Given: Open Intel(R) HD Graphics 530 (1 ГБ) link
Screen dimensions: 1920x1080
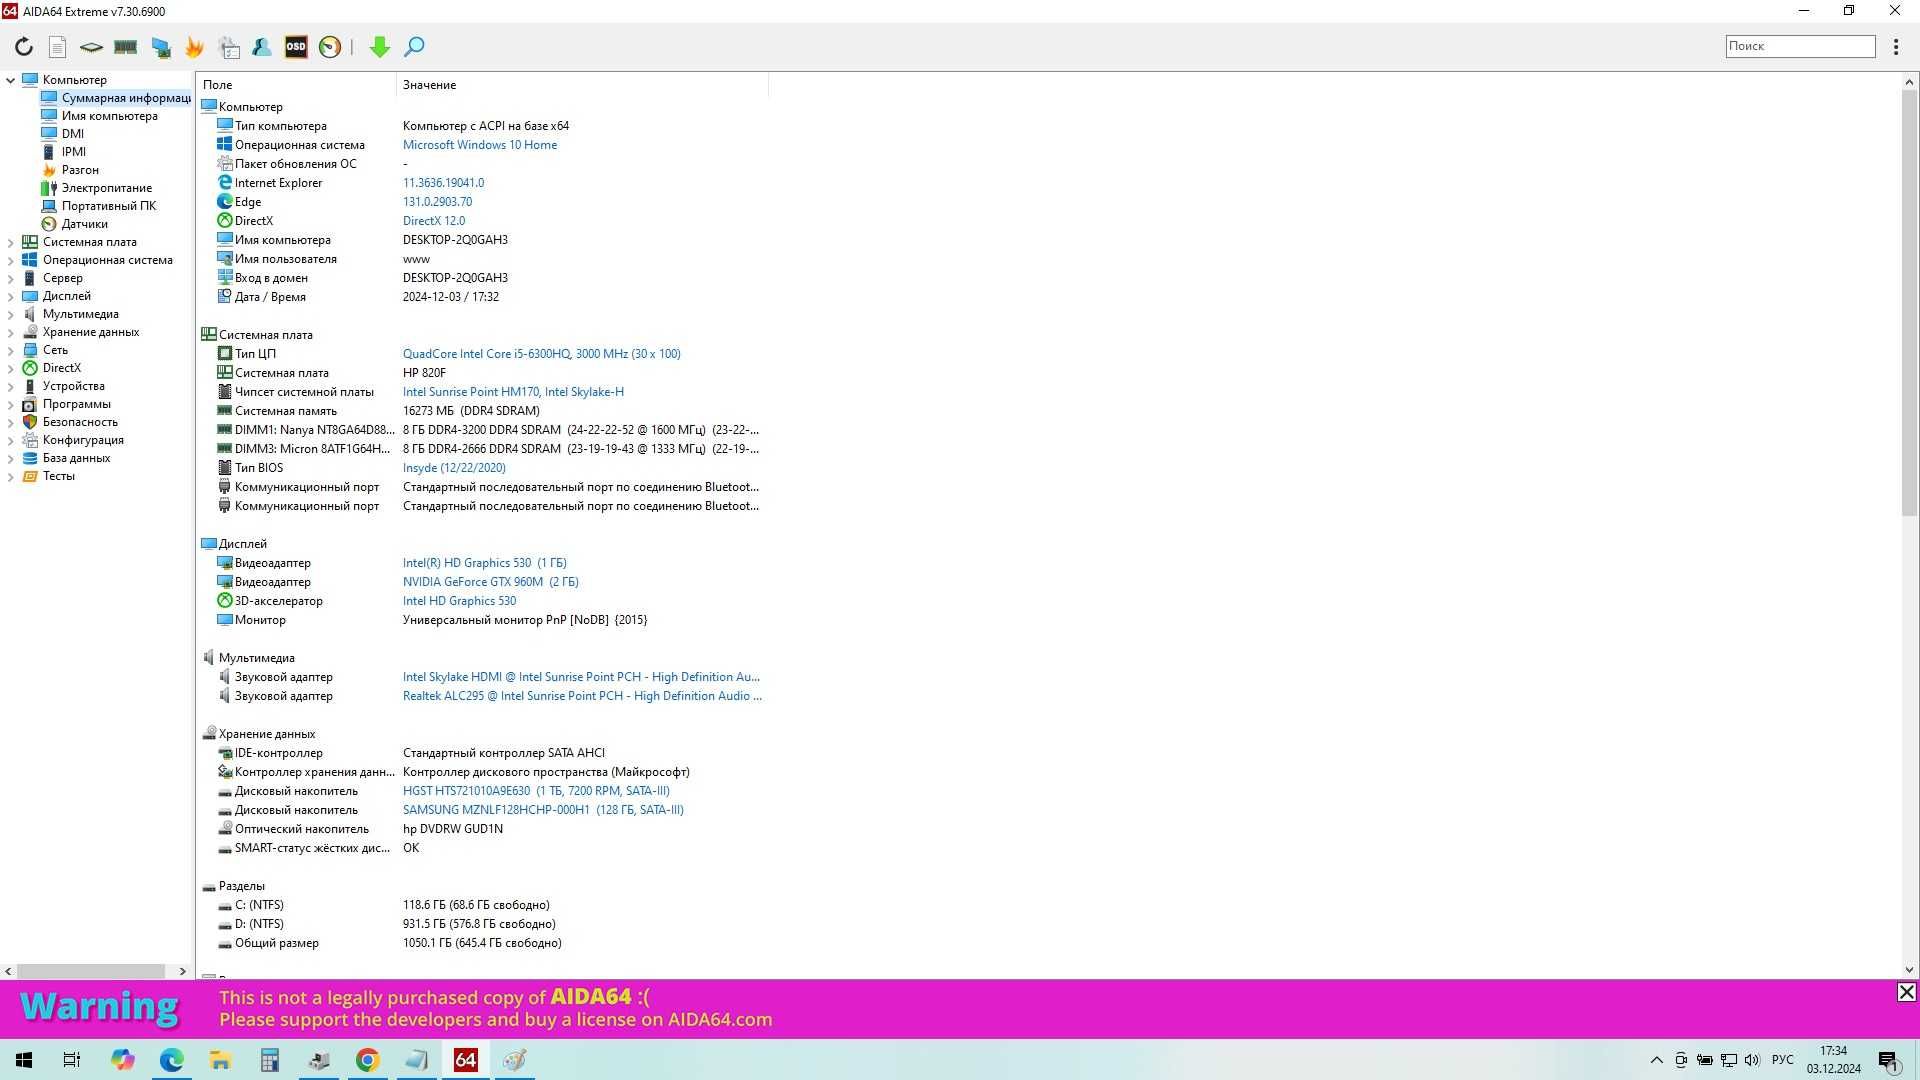Looking at the screenshot, I should [485, 563].
